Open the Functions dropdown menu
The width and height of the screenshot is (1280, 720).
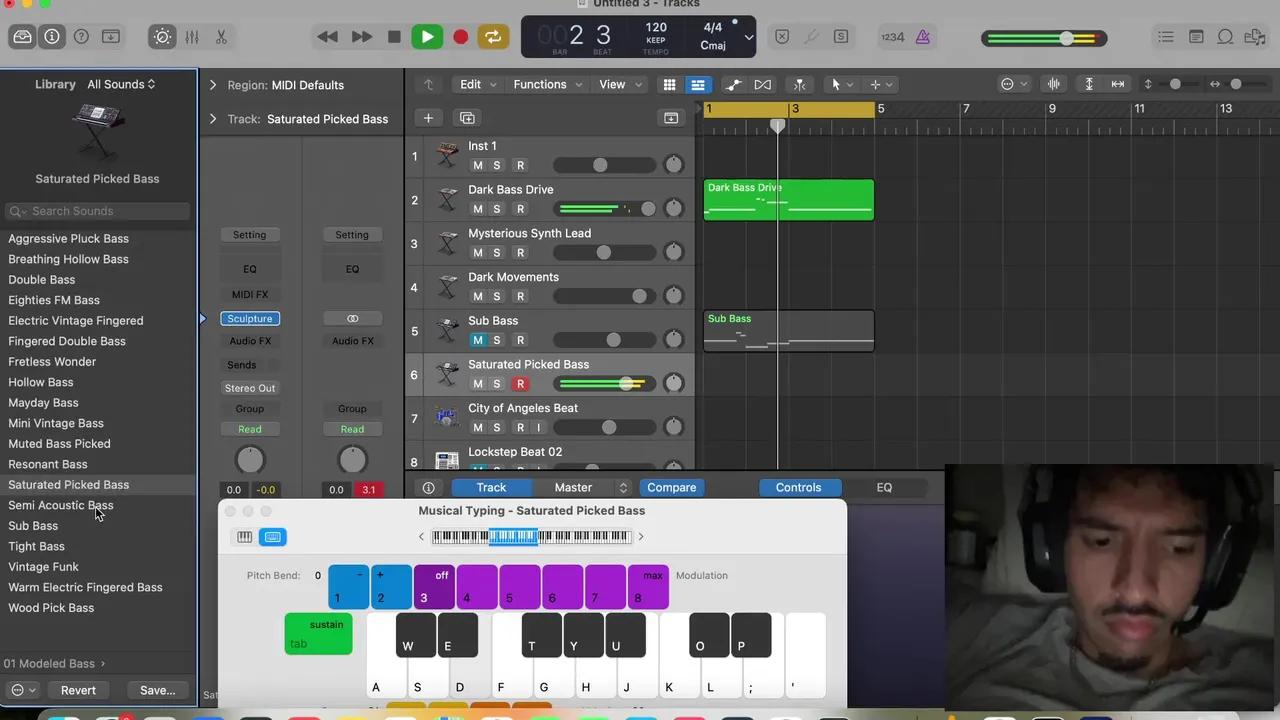click(x=547, y=85)
